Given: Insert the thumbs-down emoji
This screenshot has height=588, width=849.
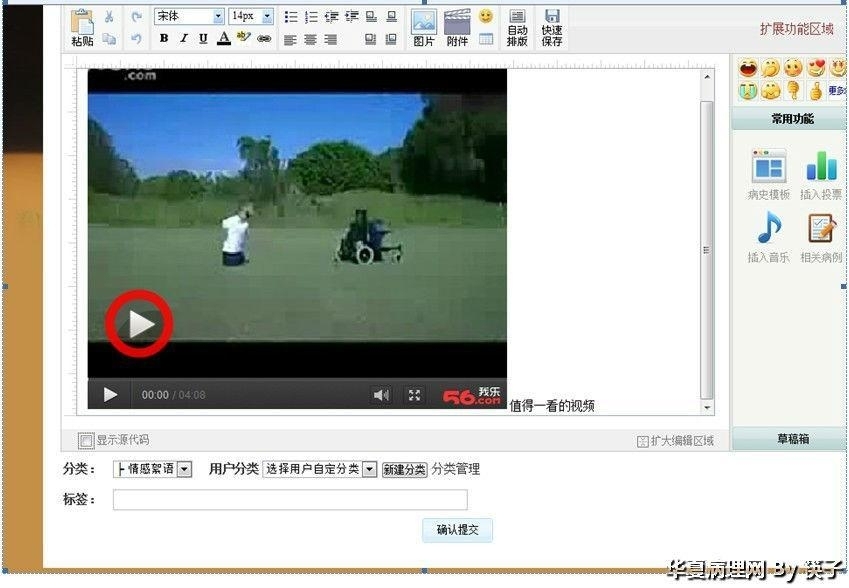Looking at the screenshot, I should (793, 90).
